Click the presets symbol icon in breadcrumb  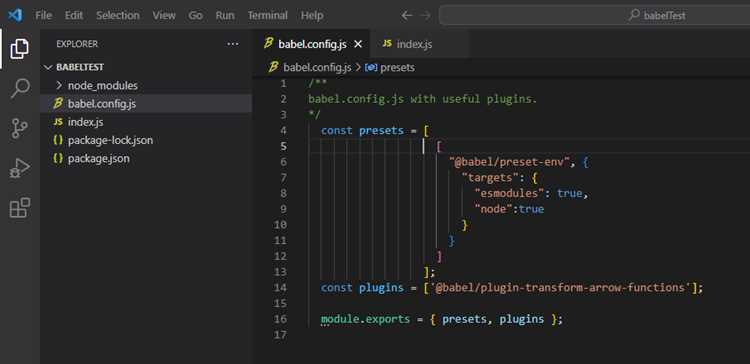click(371, 67)
